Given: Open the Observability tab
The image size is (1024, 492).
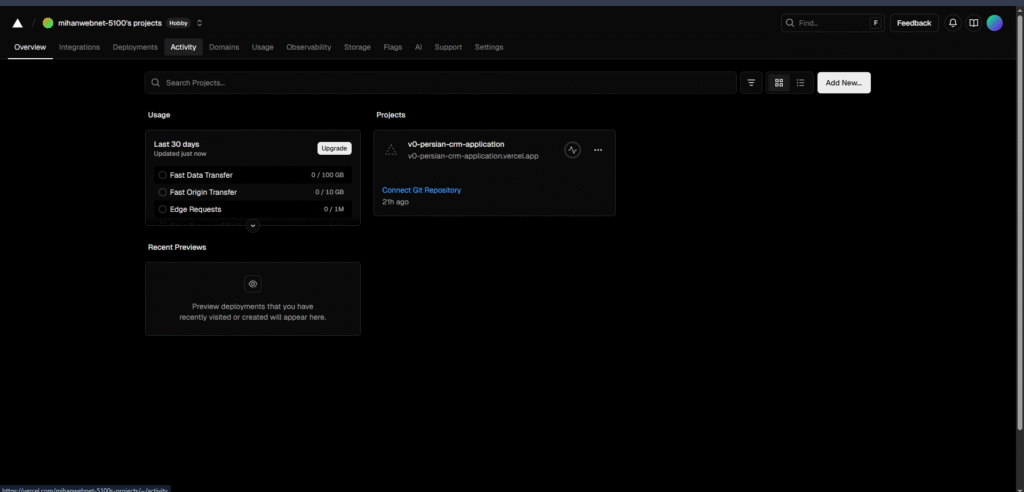Looking at the screenshot, I should 308,47.
